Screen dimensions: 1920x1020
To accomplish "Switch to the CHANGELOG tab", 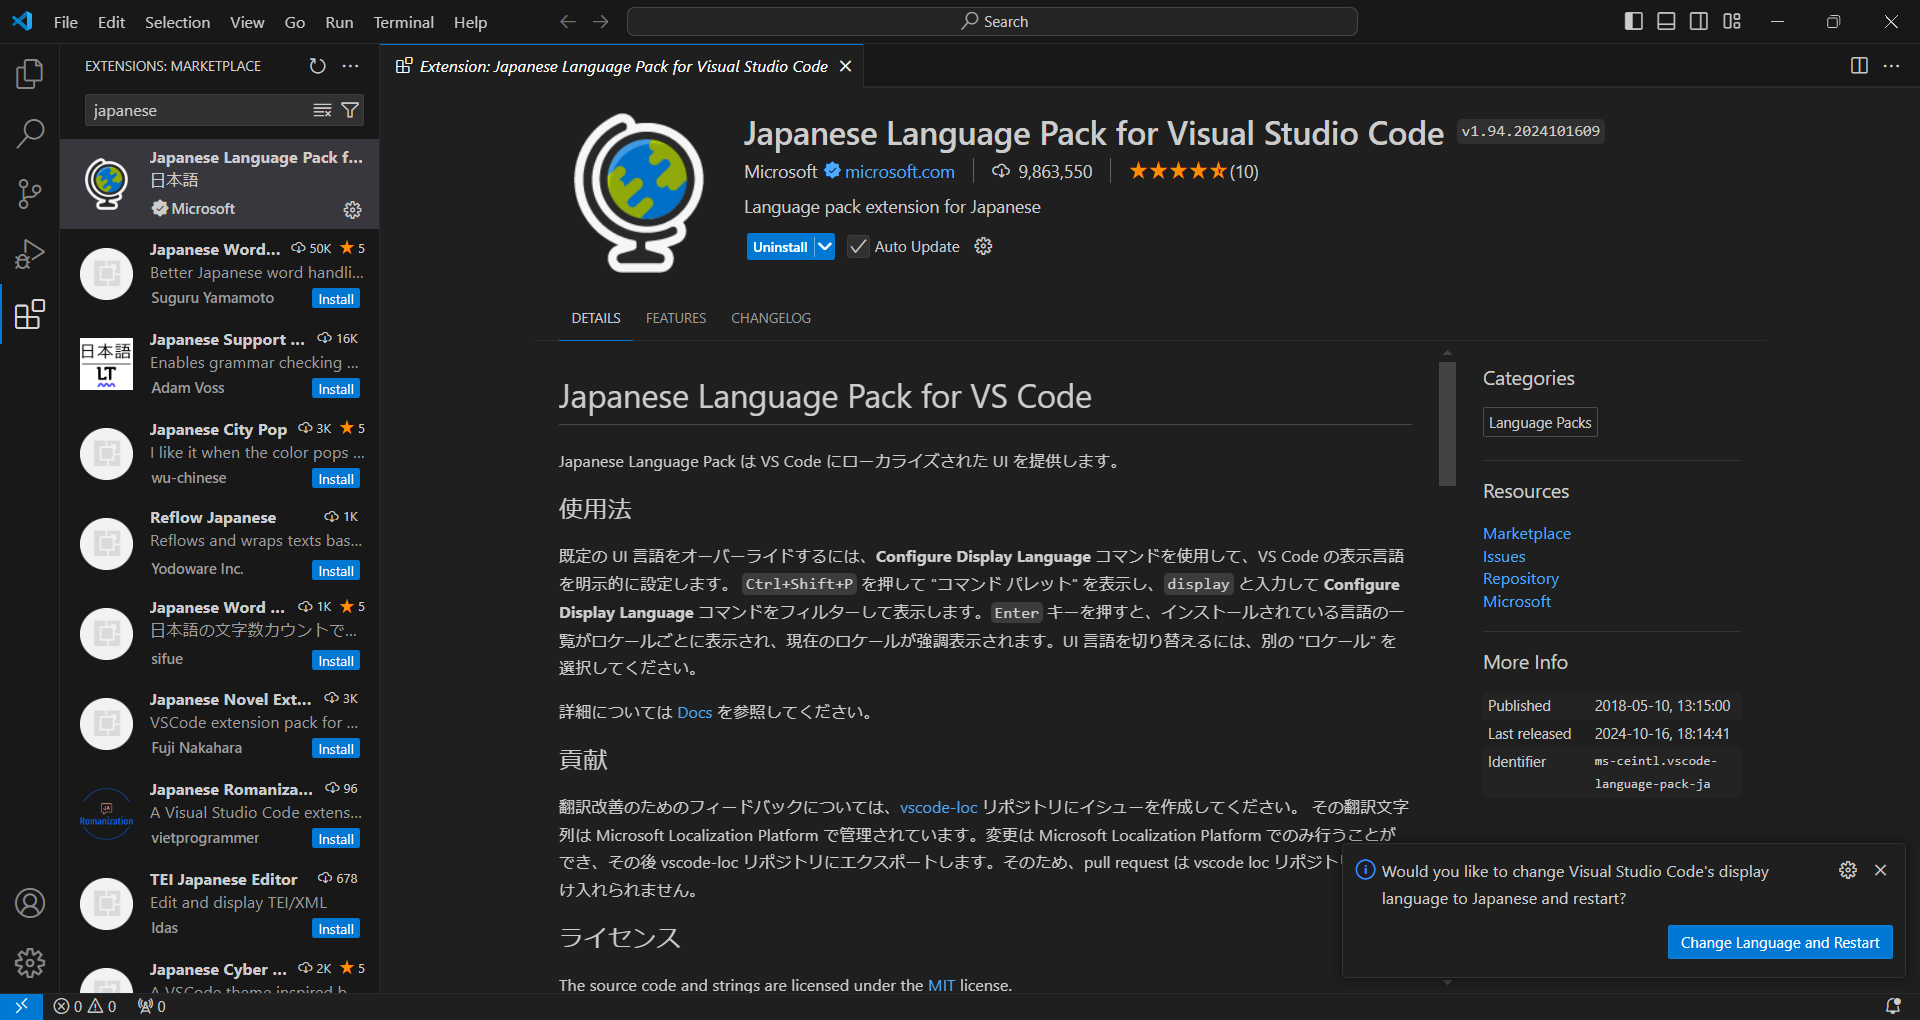I will pyautogui.click(x=771, y=318).
